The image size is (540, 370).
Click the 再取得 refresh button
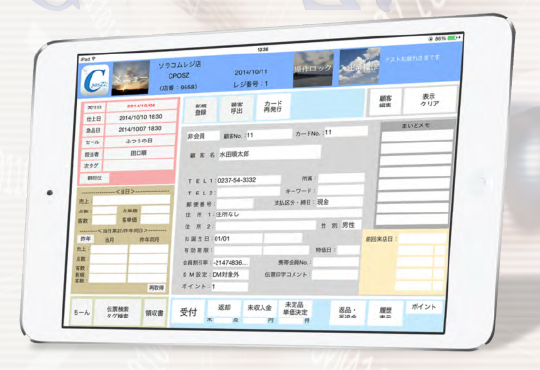point(156,287)
